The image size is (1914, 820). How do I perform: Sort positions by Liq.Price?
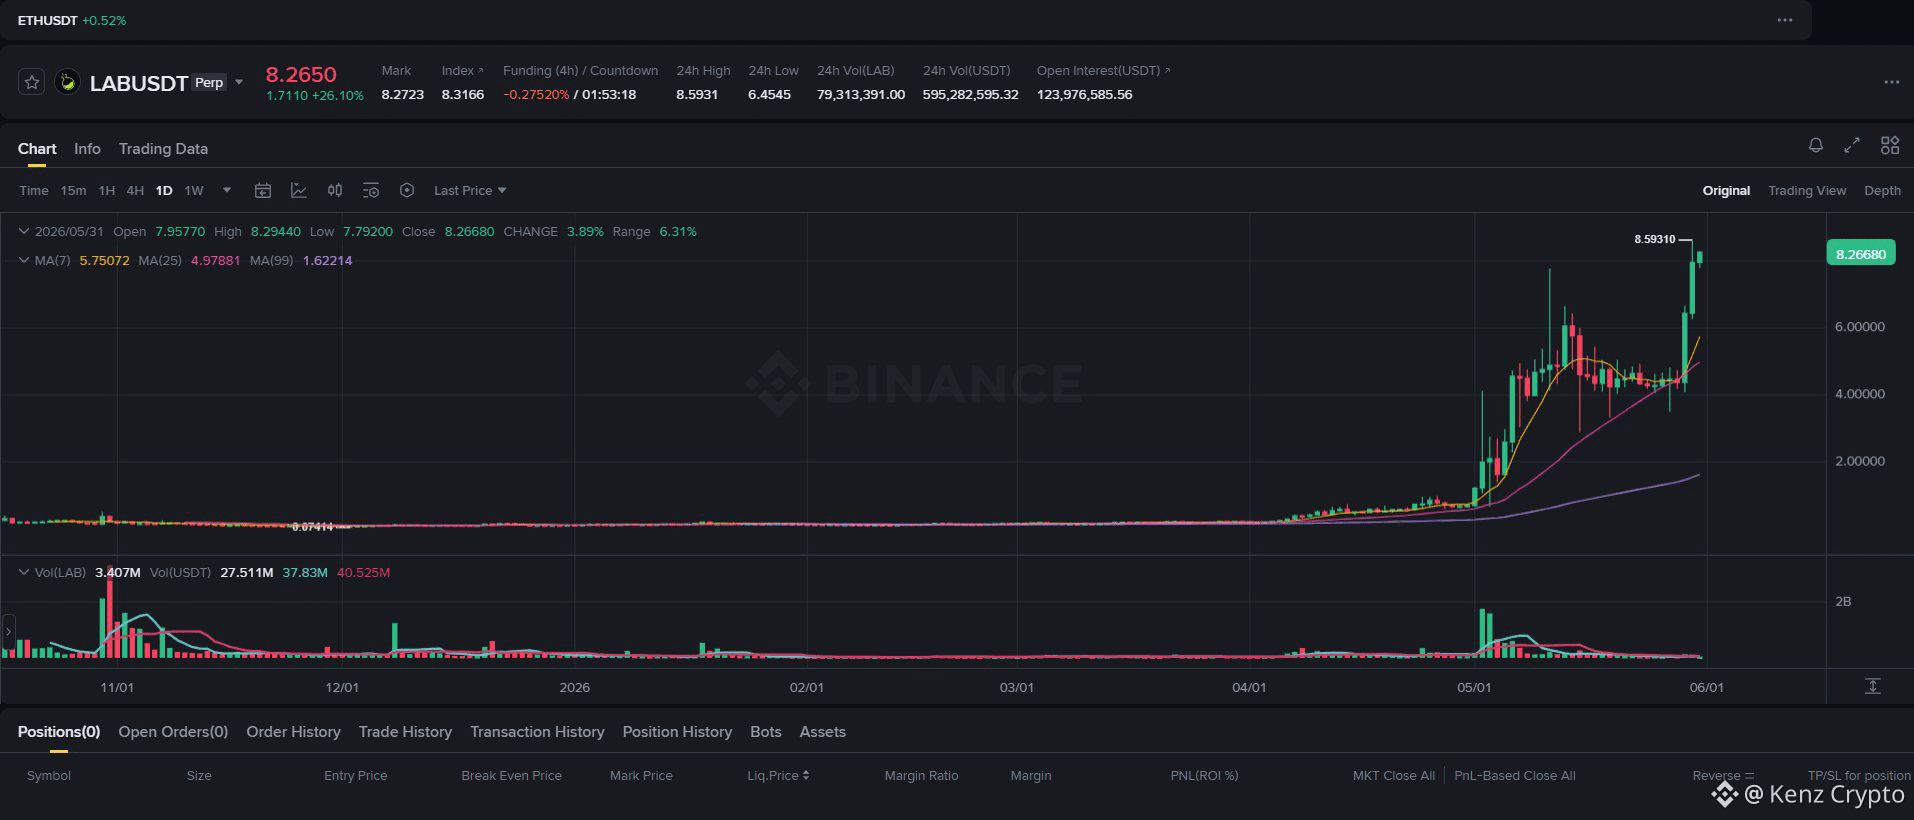(778, 775)
